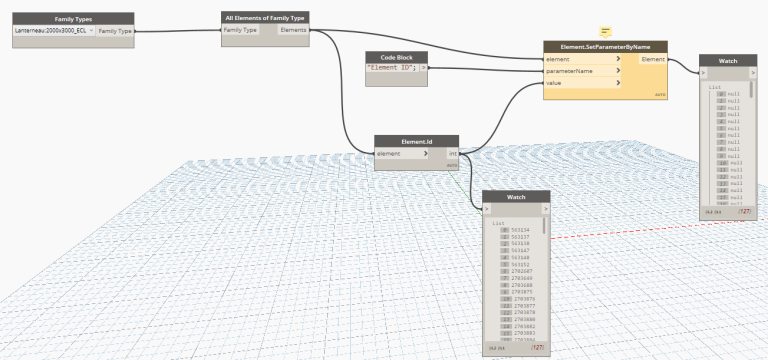Image resolution: width=768 pixels, height=360 pixels.
Task: Select ID value 2703688 in Watch list
Action: coord(522,285)
